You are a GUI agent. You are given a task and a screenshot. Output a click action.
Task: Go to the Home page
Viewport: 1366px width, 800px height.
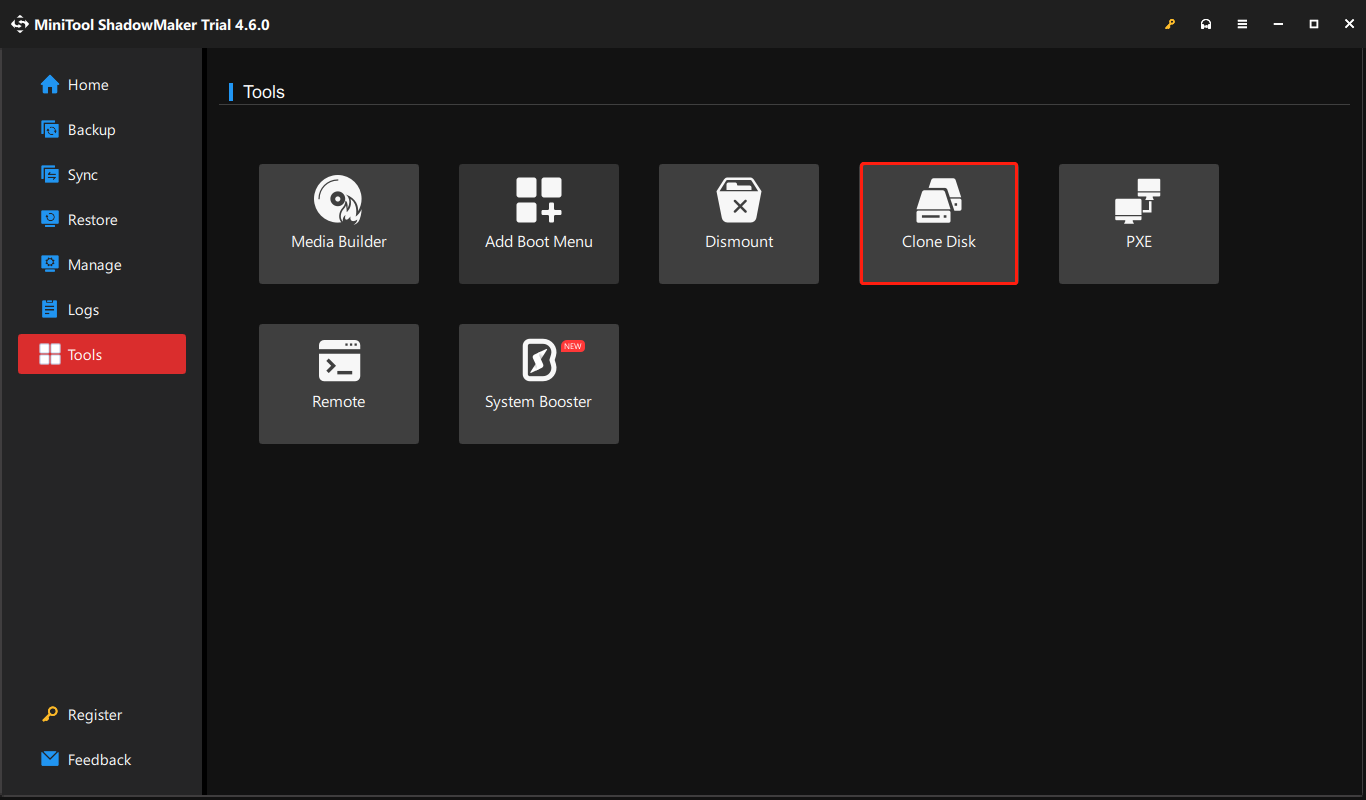coord(102,85)
